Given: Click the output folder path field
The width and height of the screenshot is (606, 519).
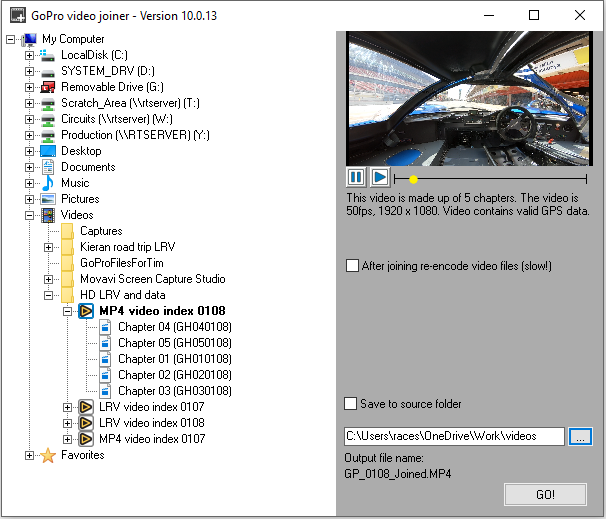Looking at the screenshot, I should [x=454, y=436].
